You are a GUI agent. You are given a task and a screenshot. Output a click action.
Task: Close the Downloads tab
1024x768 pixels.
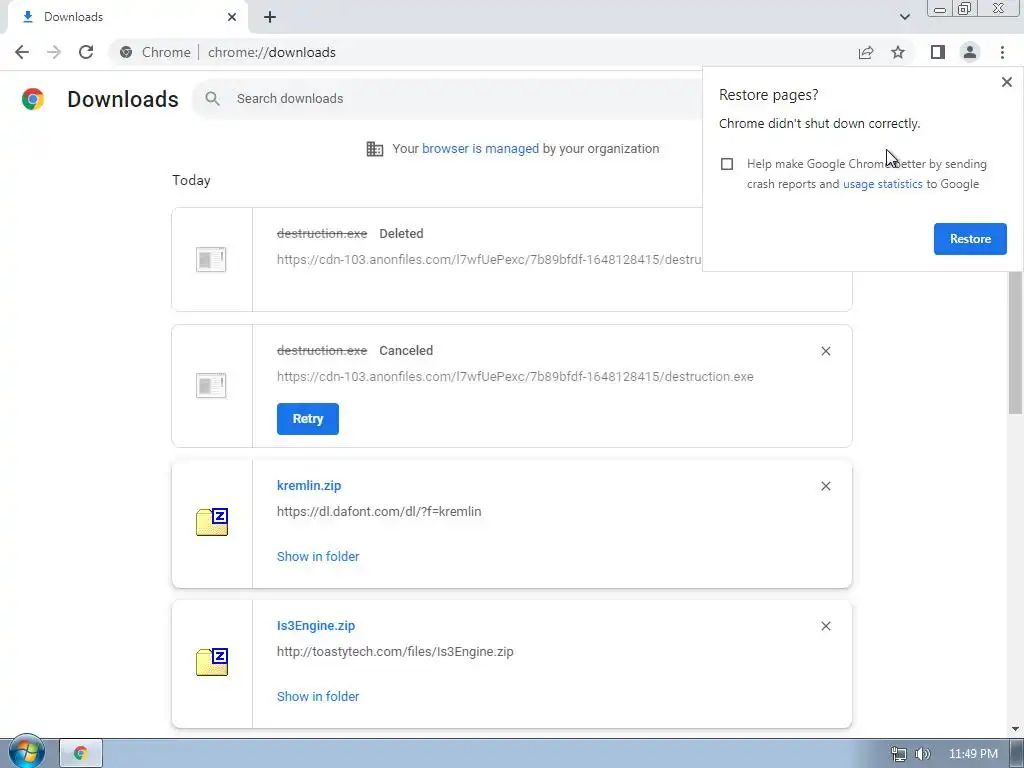pos(232,17)
